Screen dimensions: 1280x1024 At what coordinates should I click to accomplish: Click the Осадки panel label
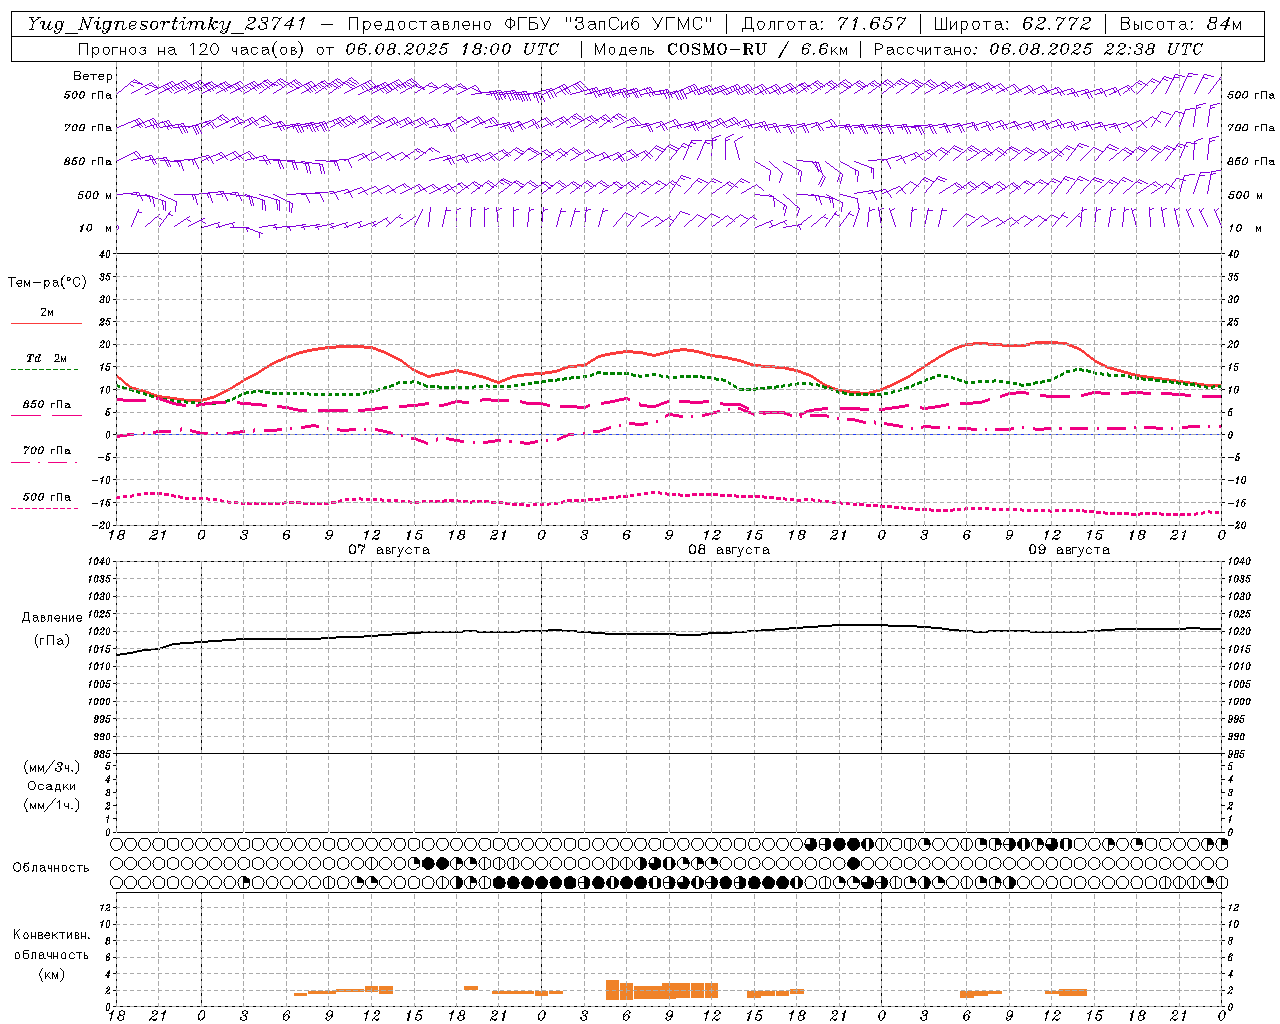[52, 786]
